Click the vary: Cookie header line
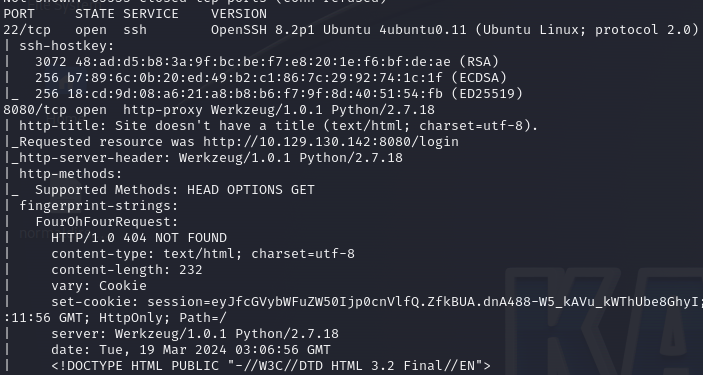Screen dimensions: 703x375 [99, 286]
